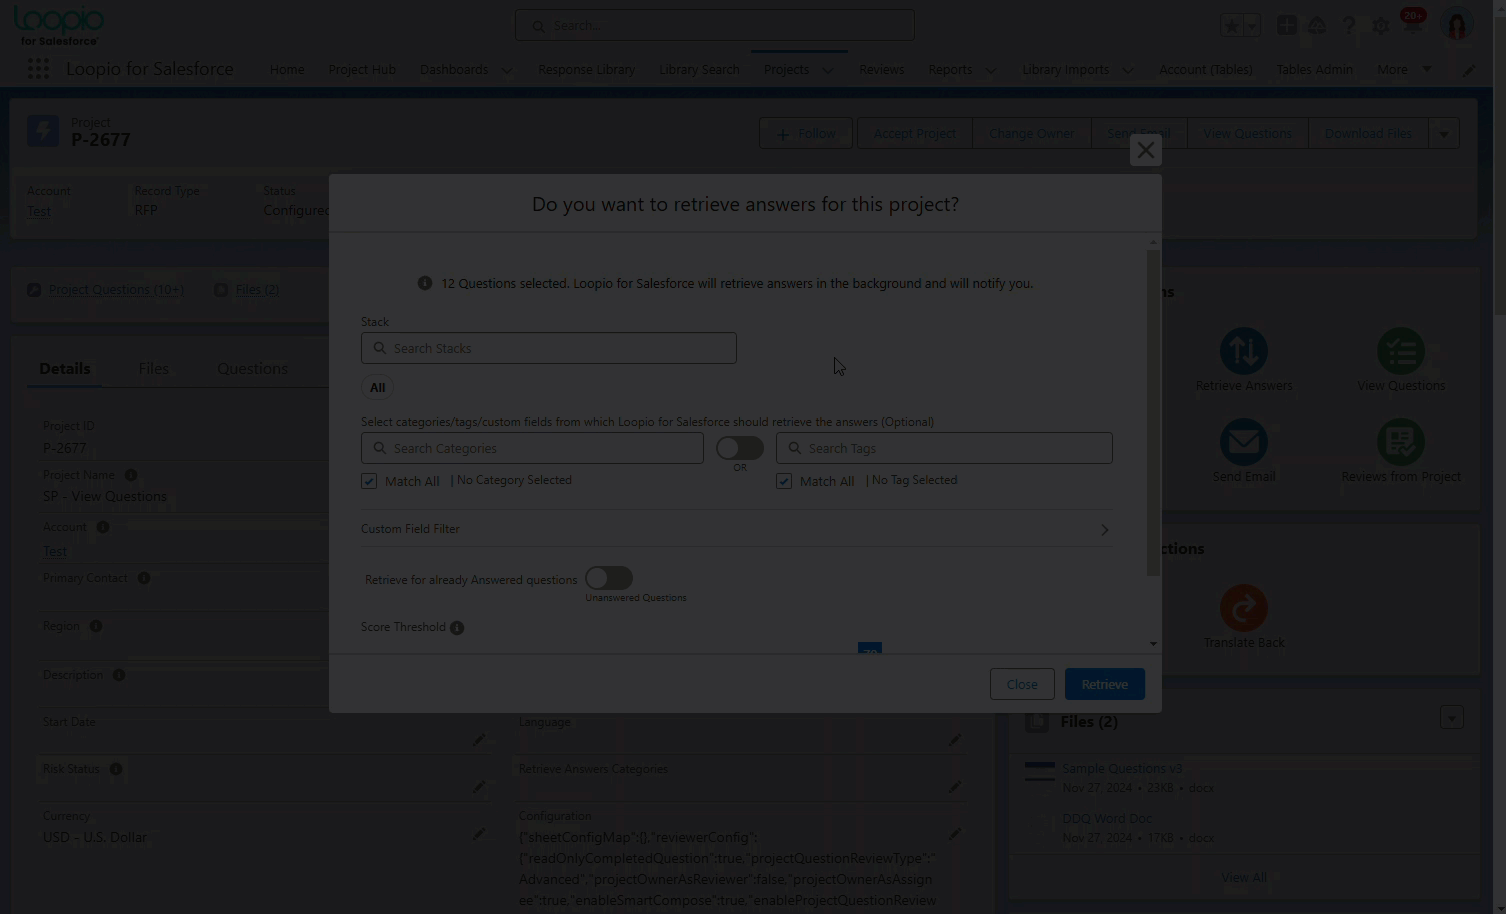Viewport: 1506px width, 914px height.
Task: Open the Help question mark icon
Action: 1349,26
